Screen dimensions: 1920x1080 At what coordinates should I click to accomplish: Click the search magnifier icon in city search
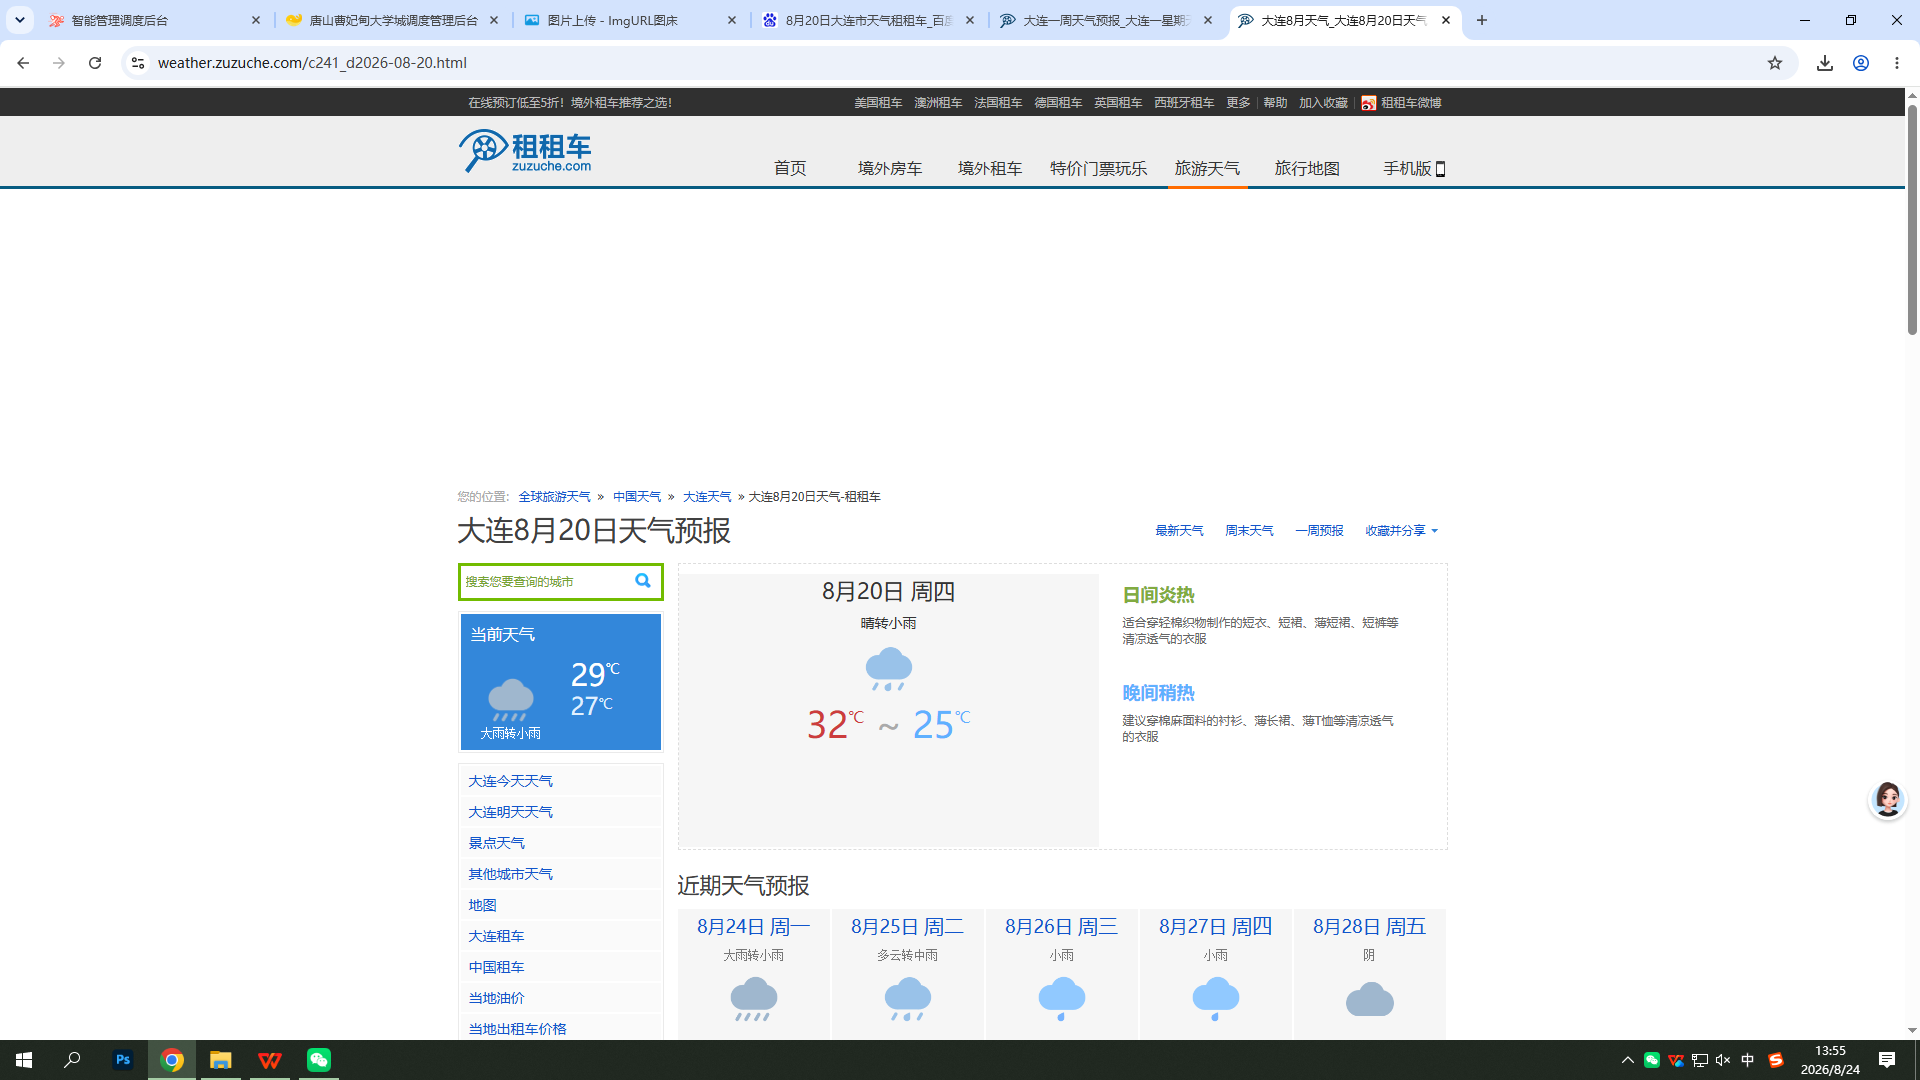point(643,581)
